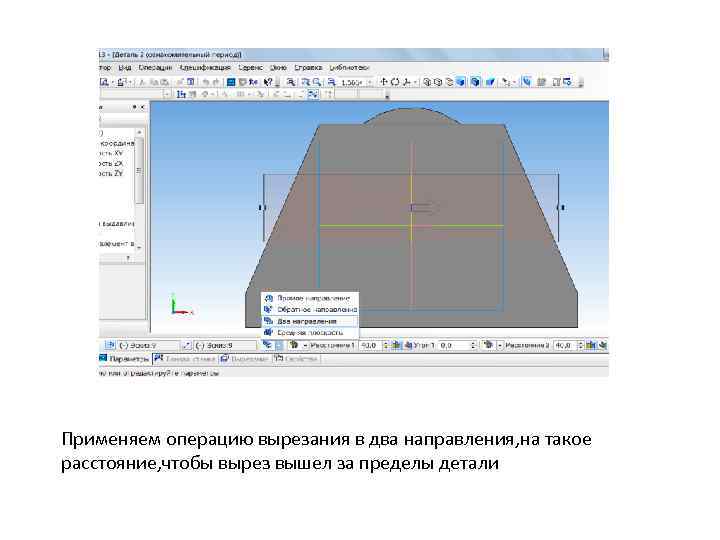This screenshot has width=720, height=540.
Task: Open the Окно menu
Action: (x=278, y=68)
